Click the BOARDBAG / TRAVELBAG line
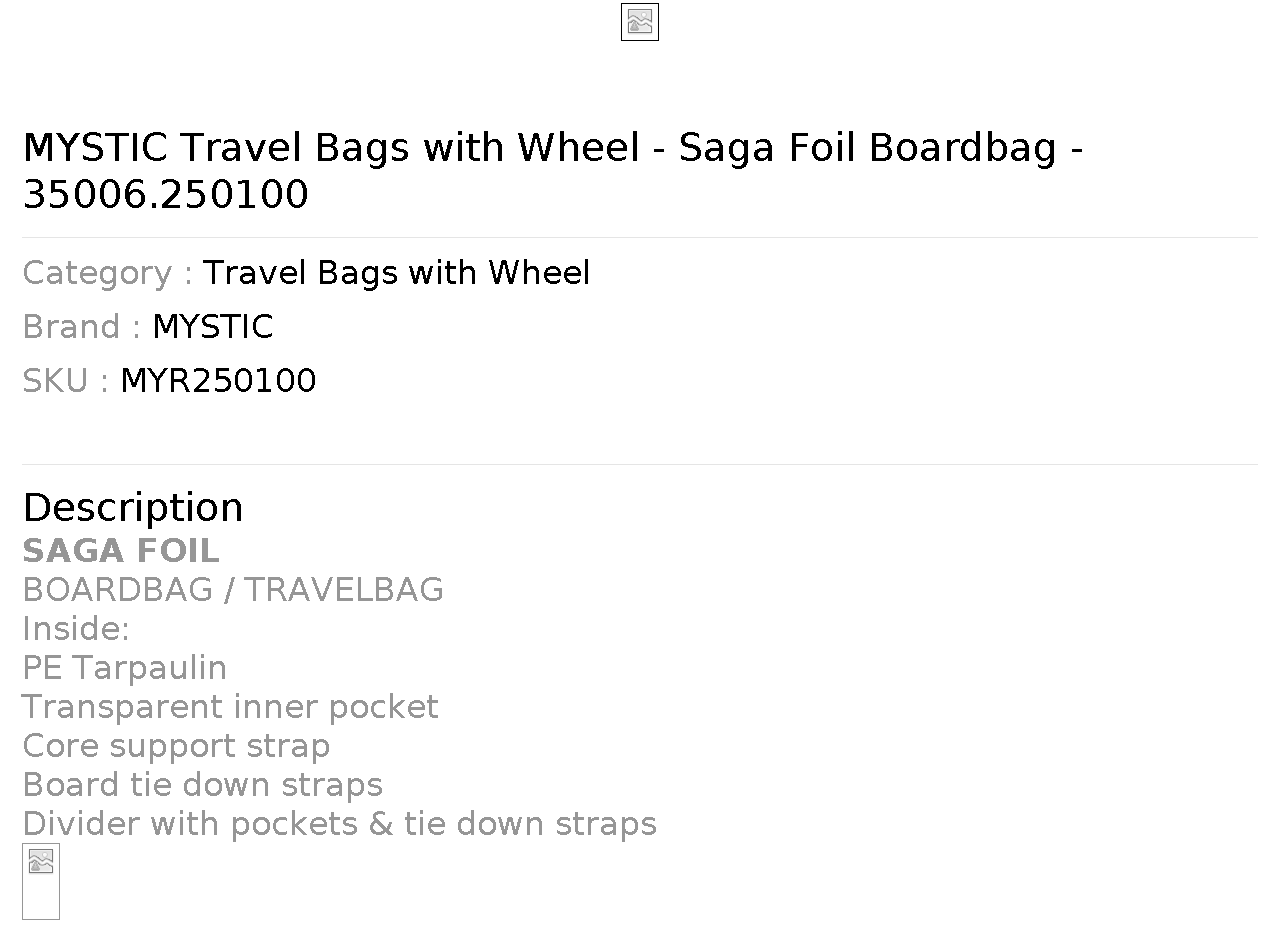The image size is (1280, 942). (233, 590)
